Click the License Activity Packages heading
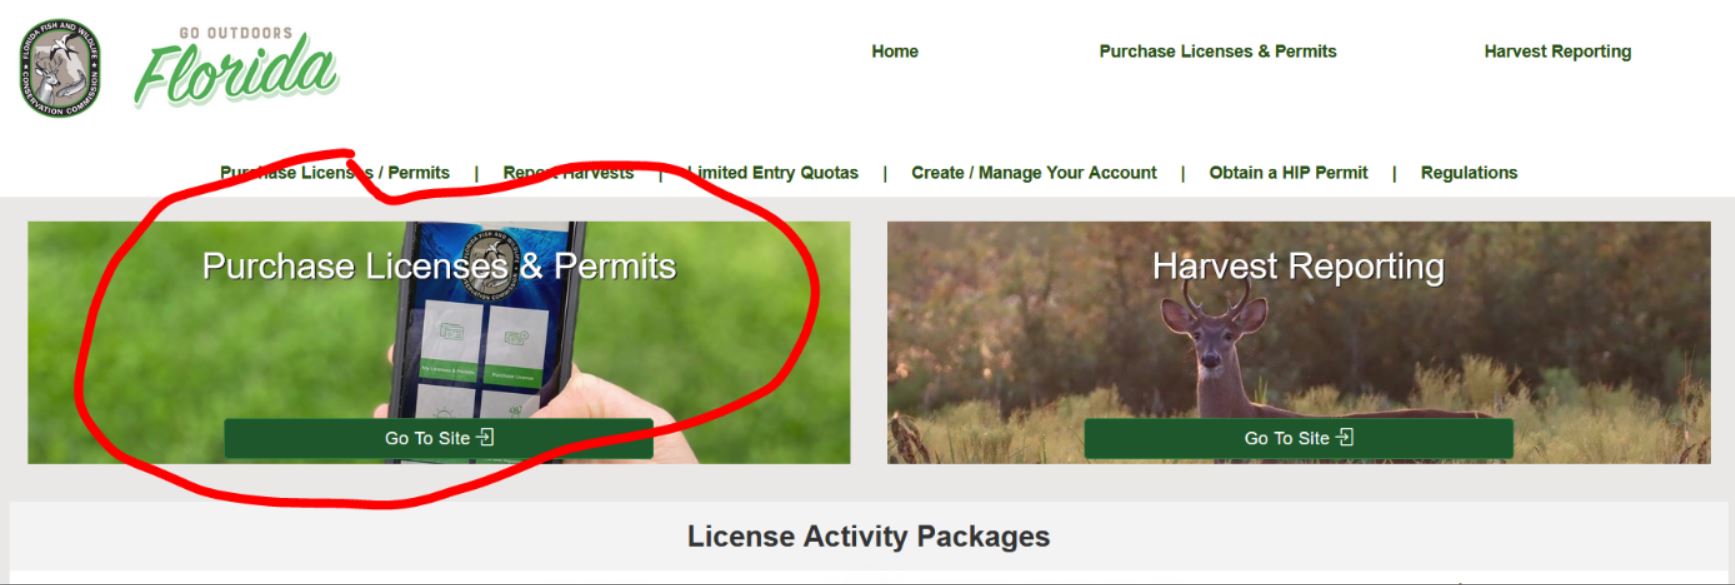1735x585 pixels. (x=868, y=536)
